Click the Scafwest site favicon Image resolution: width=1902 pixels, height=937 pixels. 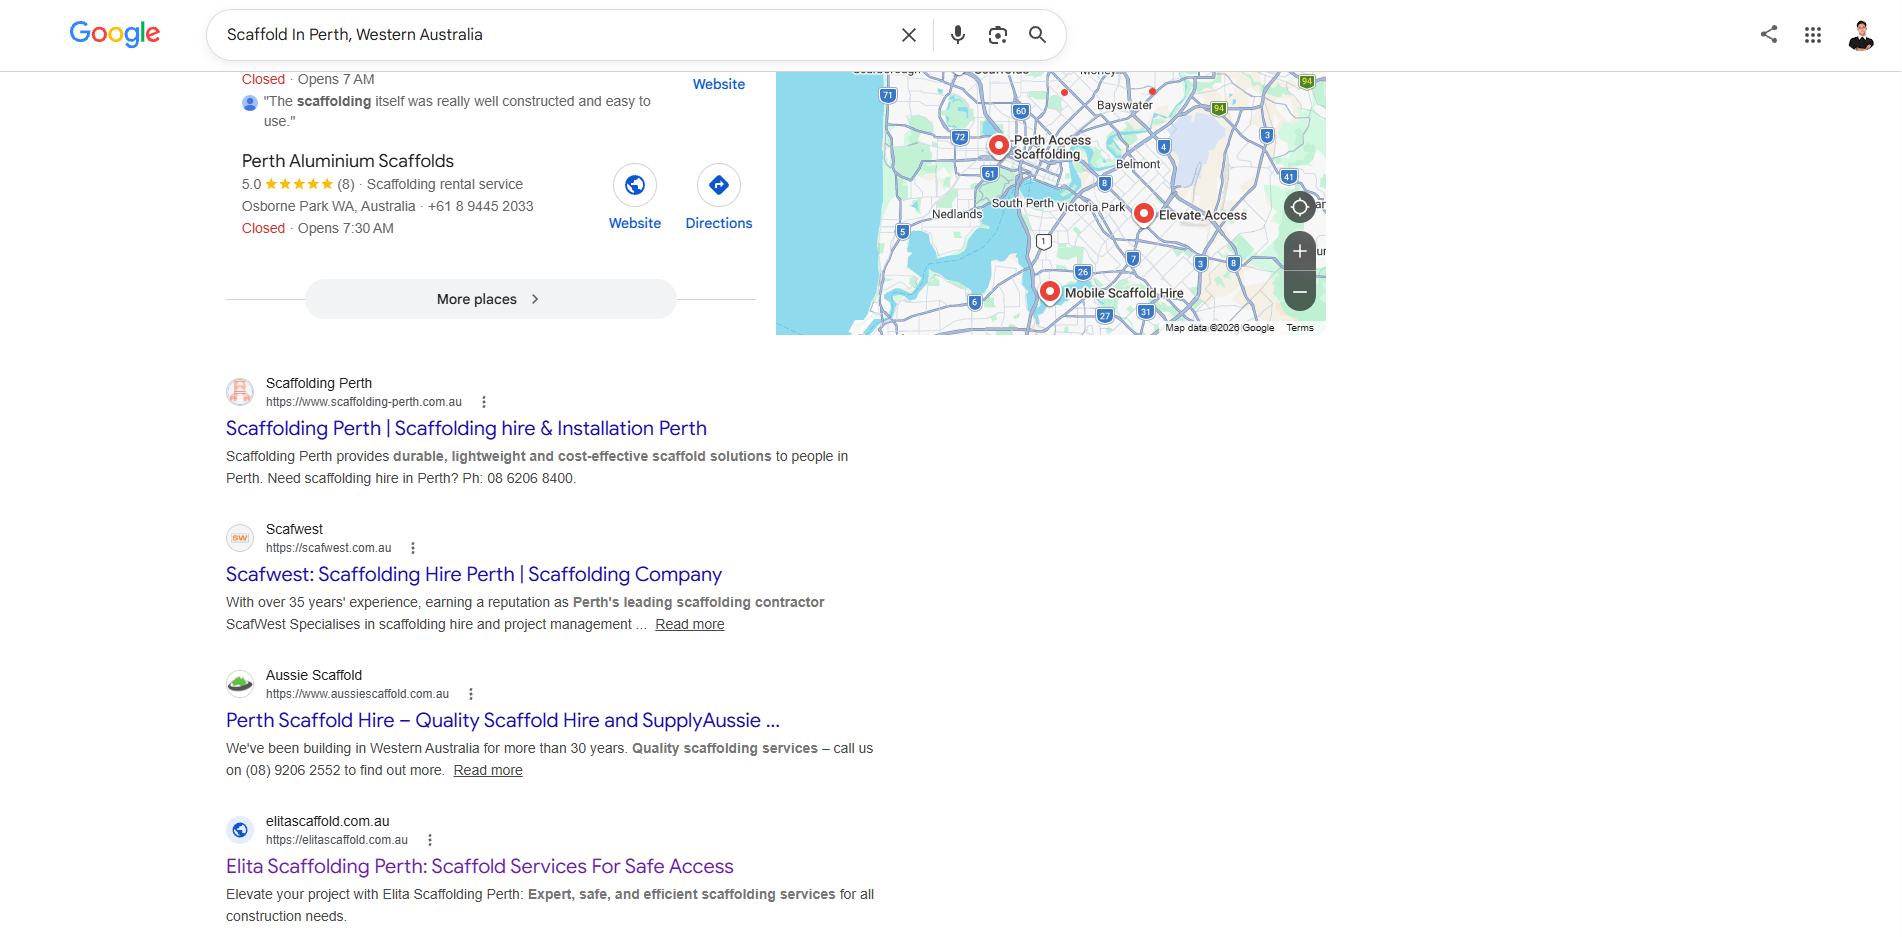[x=240, y=538]
